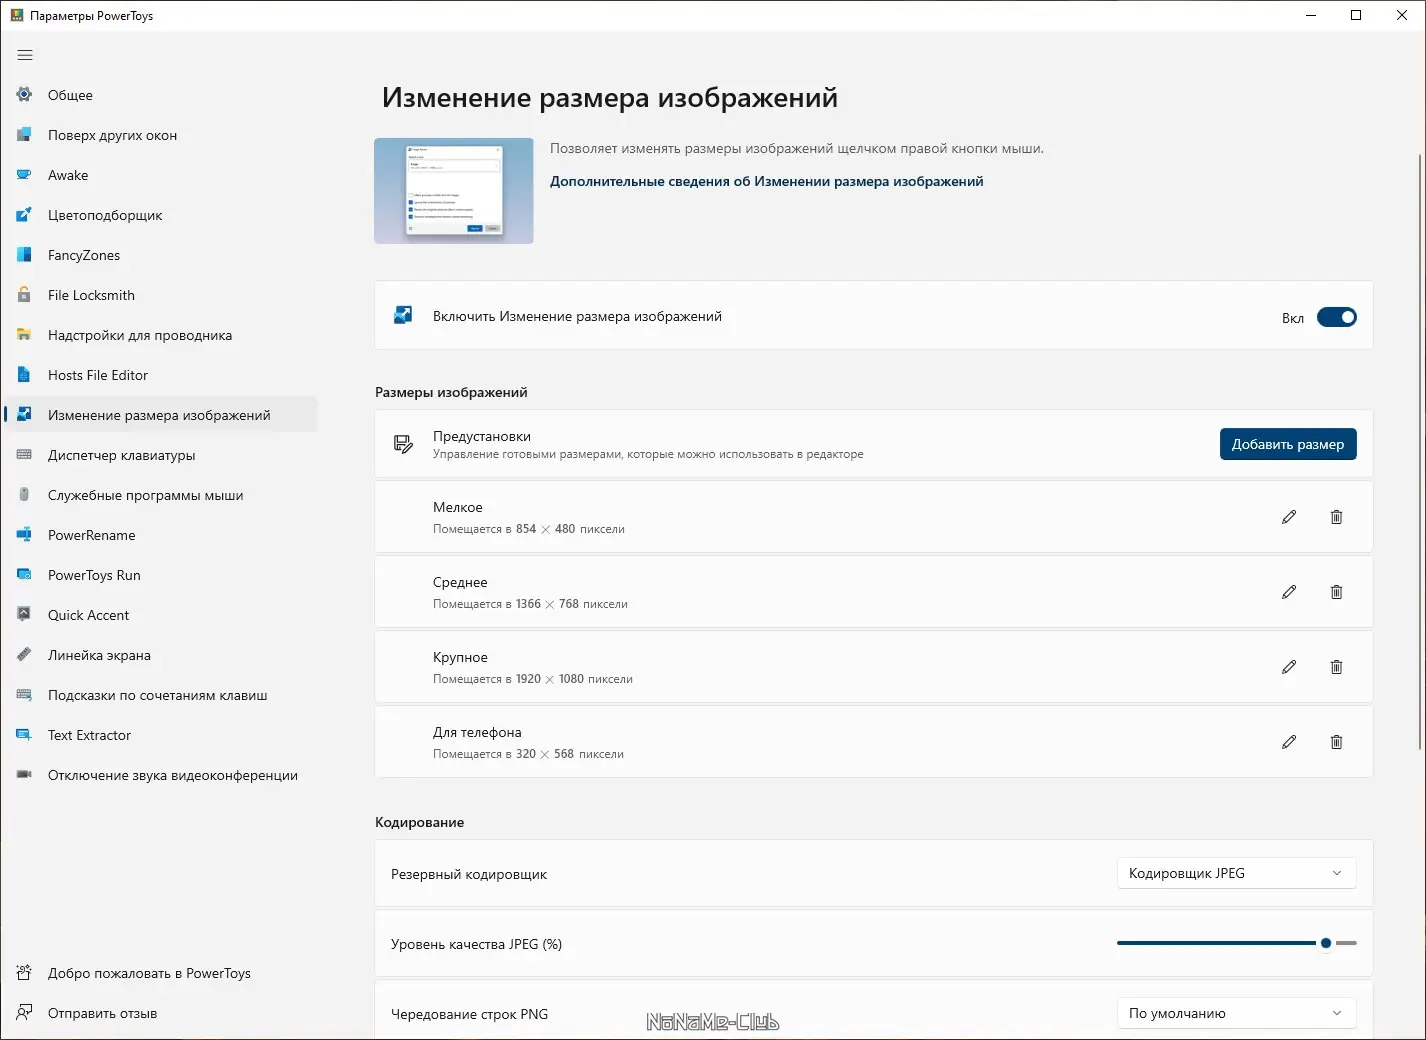The height and width of the screenshot is (1040, 1426).
Task: Click the Цветоподборщик color picker icon
Action: [24, 215]
